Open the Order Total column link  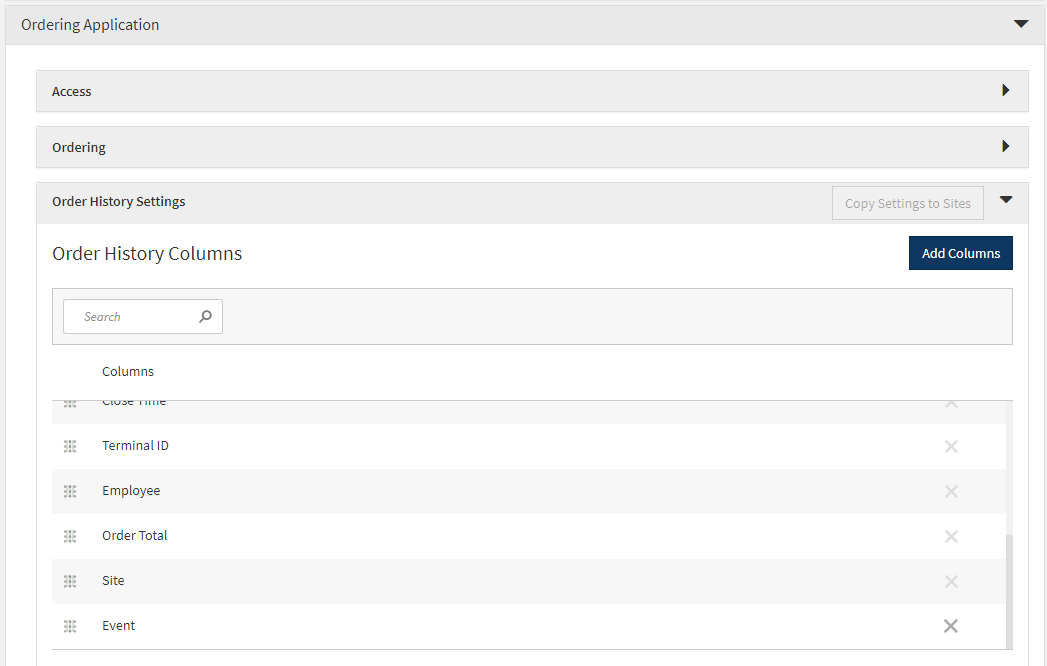tap(134, 536)
